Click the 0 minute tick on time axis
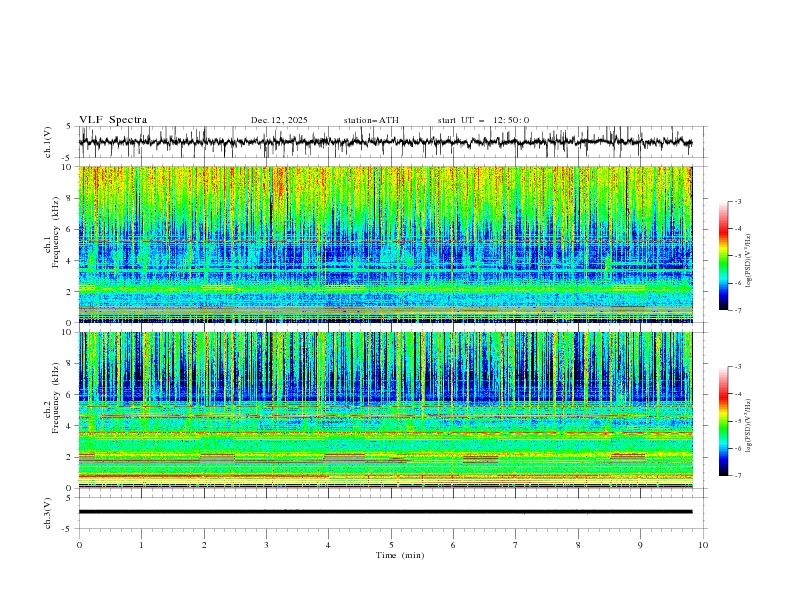792x612 pixels. point(79,544)
